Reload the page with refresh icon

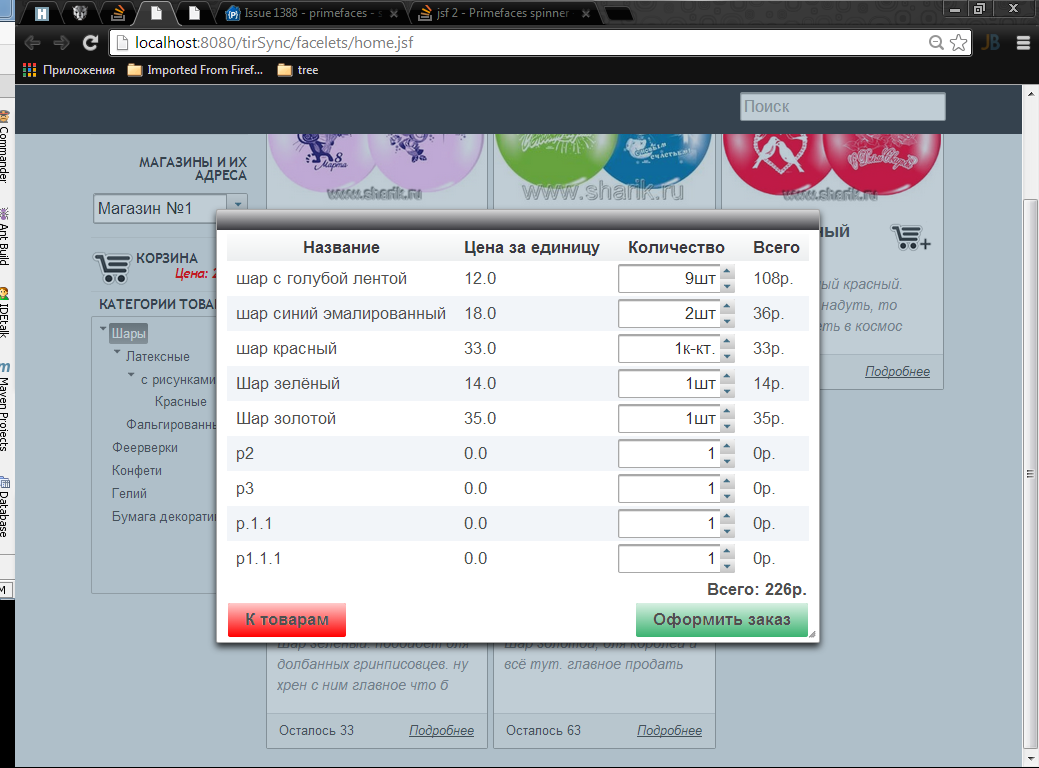(x=90, y=43)
